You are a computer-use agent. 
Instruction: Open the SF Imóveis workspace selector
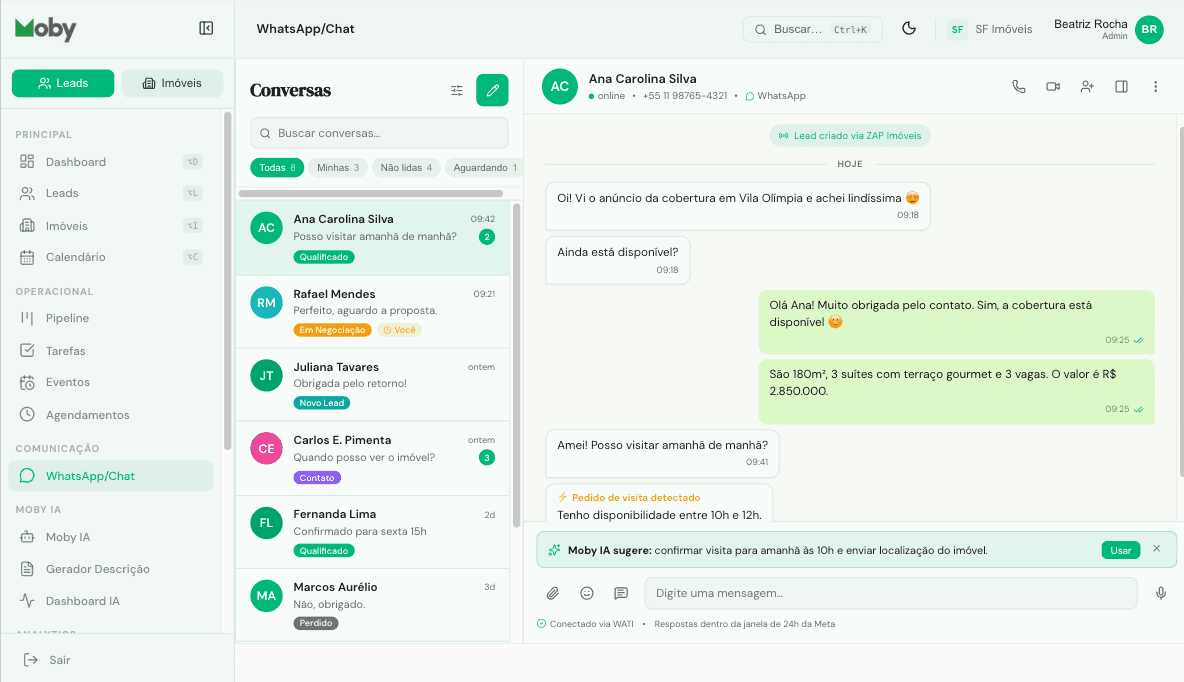coord(989,29)
